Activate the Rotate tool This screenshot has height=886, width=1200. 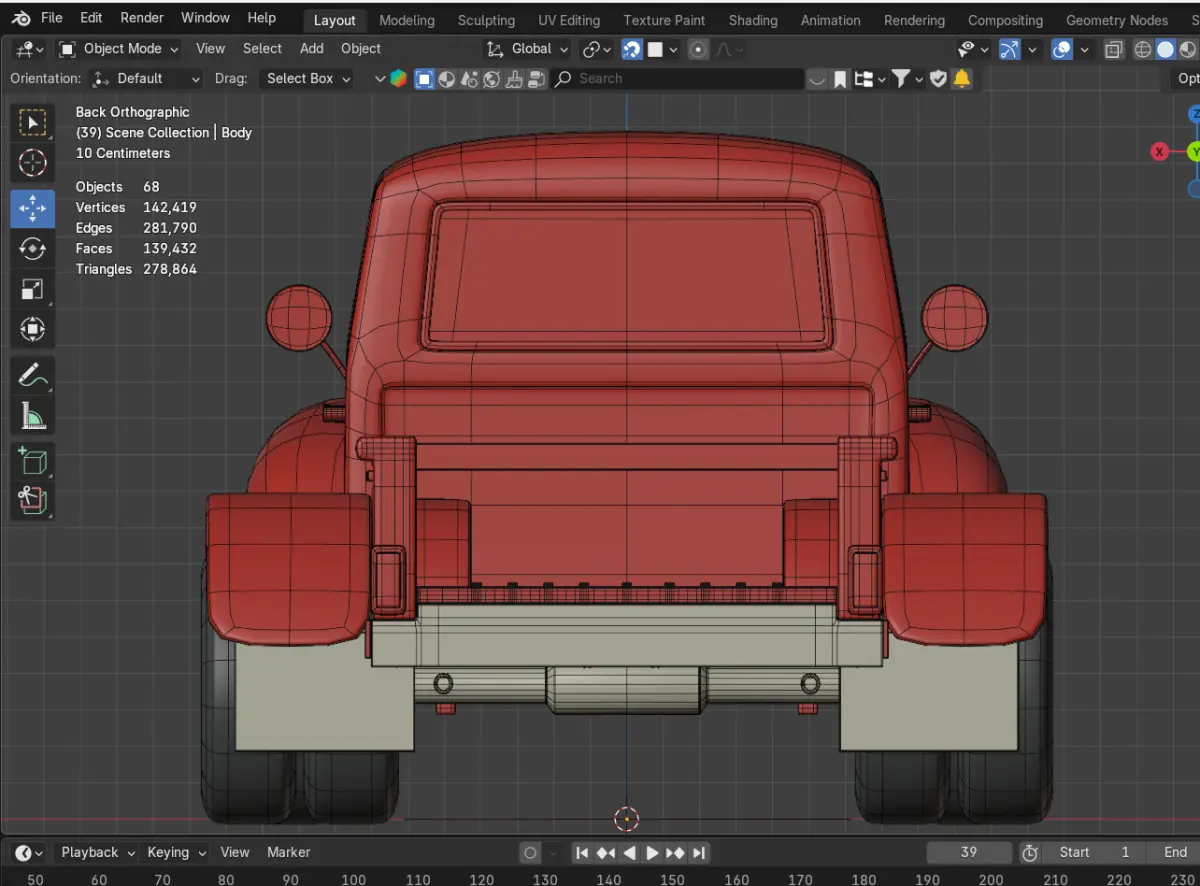point(33,248)
